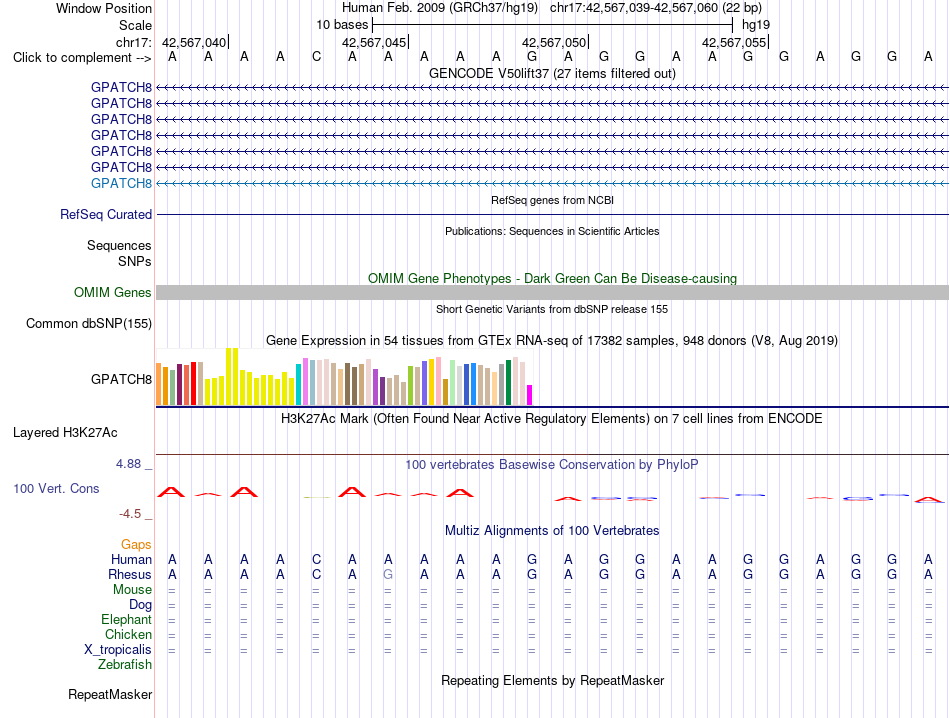The height and width of the screenshot is (718, 950).
Task: Click the 'Click to complement -->' label
Action: 82,58
